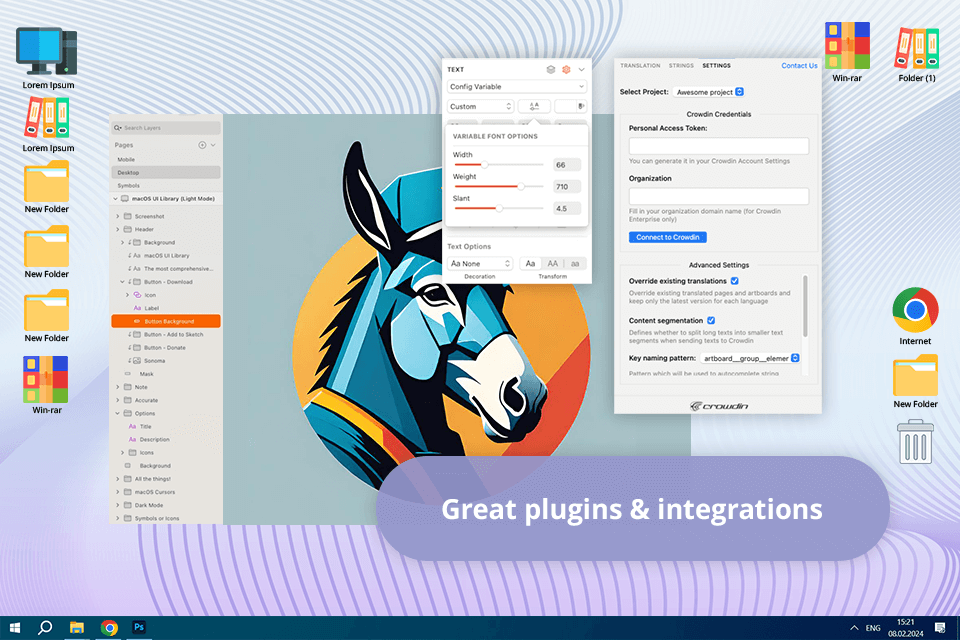Image resolution: width=960 pixels, height=640 pixels.
Task: Click the Width slider handle
Action: [484, 165]
